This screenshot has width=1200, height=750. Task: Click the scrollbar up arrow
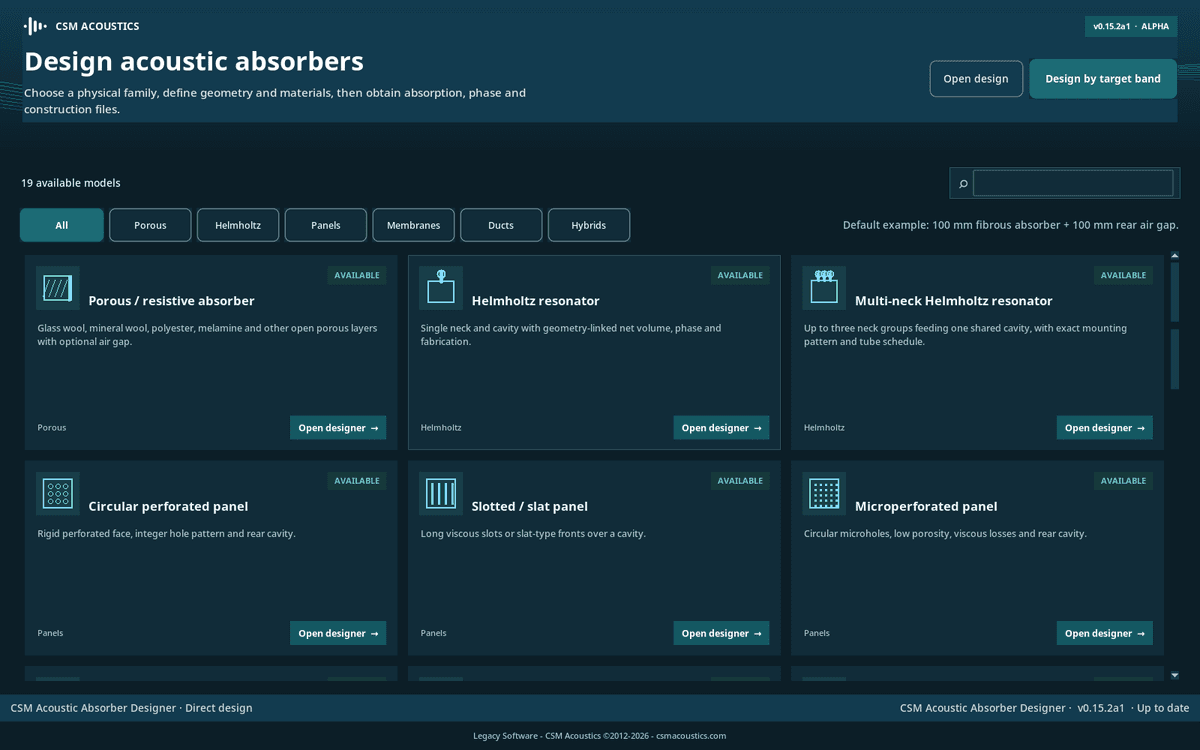click(x=1175, y=255)
